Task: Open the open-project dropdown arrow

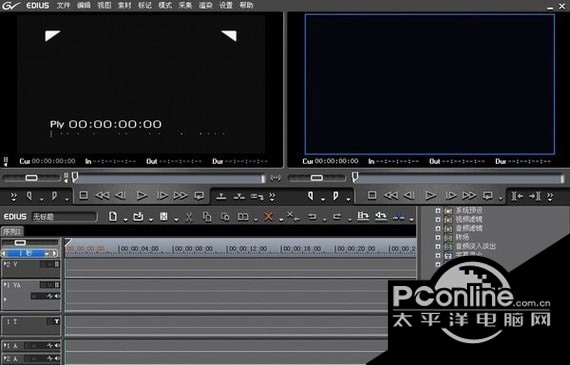Action: pos(150,220)
